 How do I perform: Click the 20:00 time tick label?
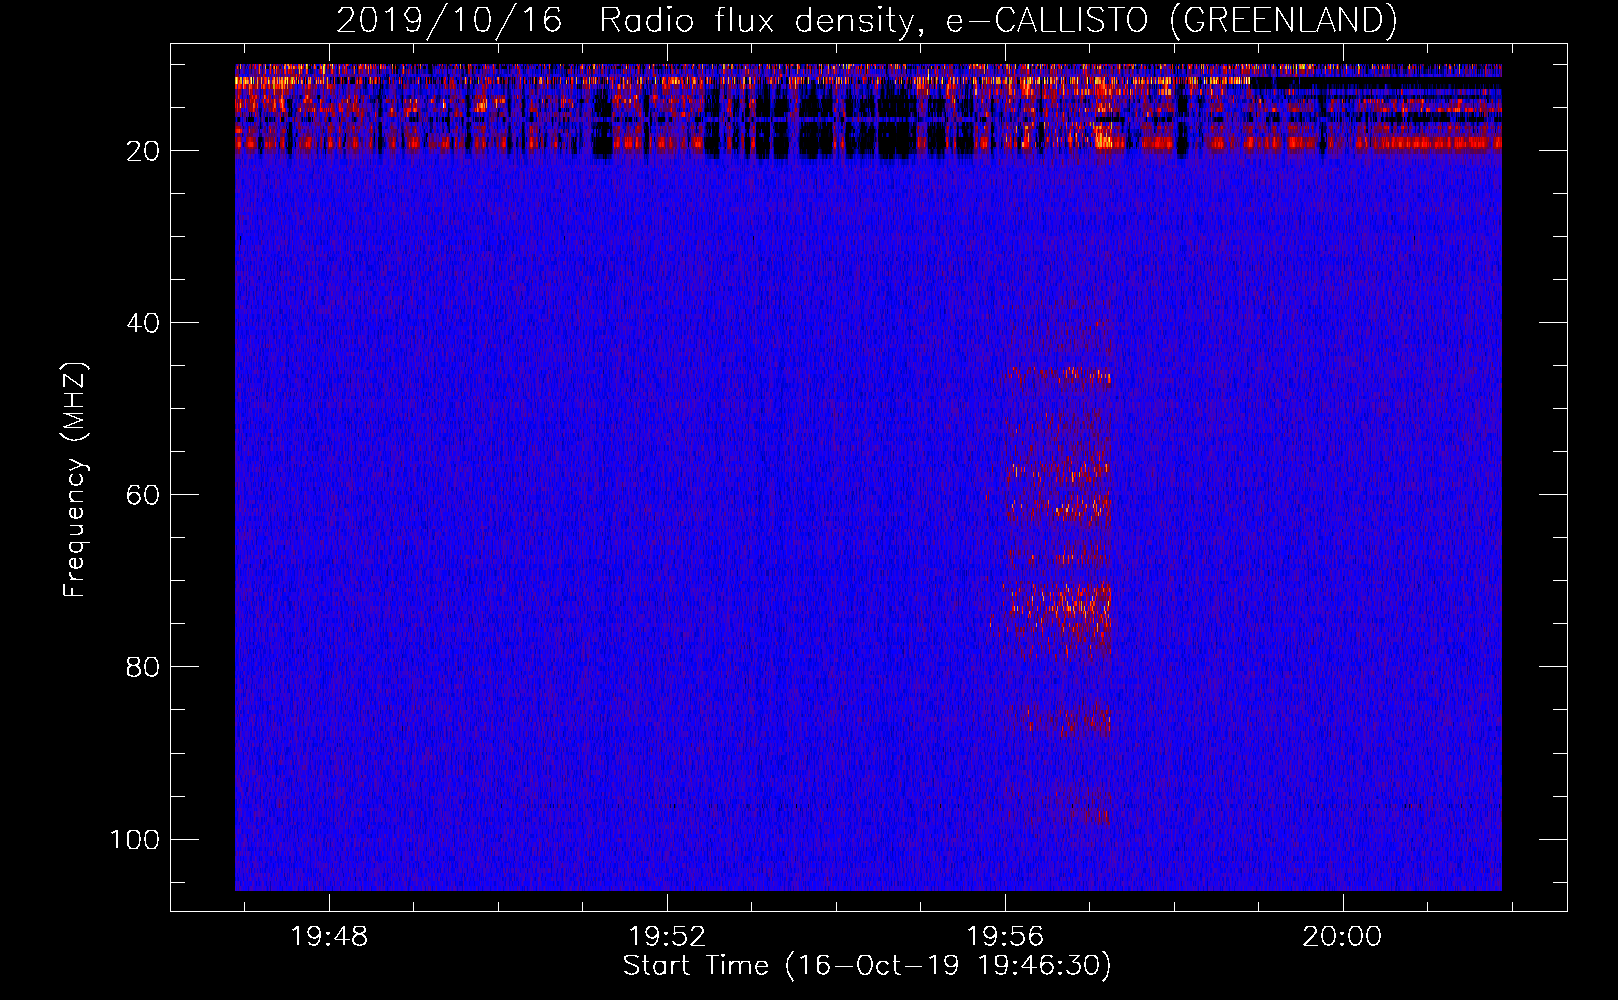pos(1342,936)
